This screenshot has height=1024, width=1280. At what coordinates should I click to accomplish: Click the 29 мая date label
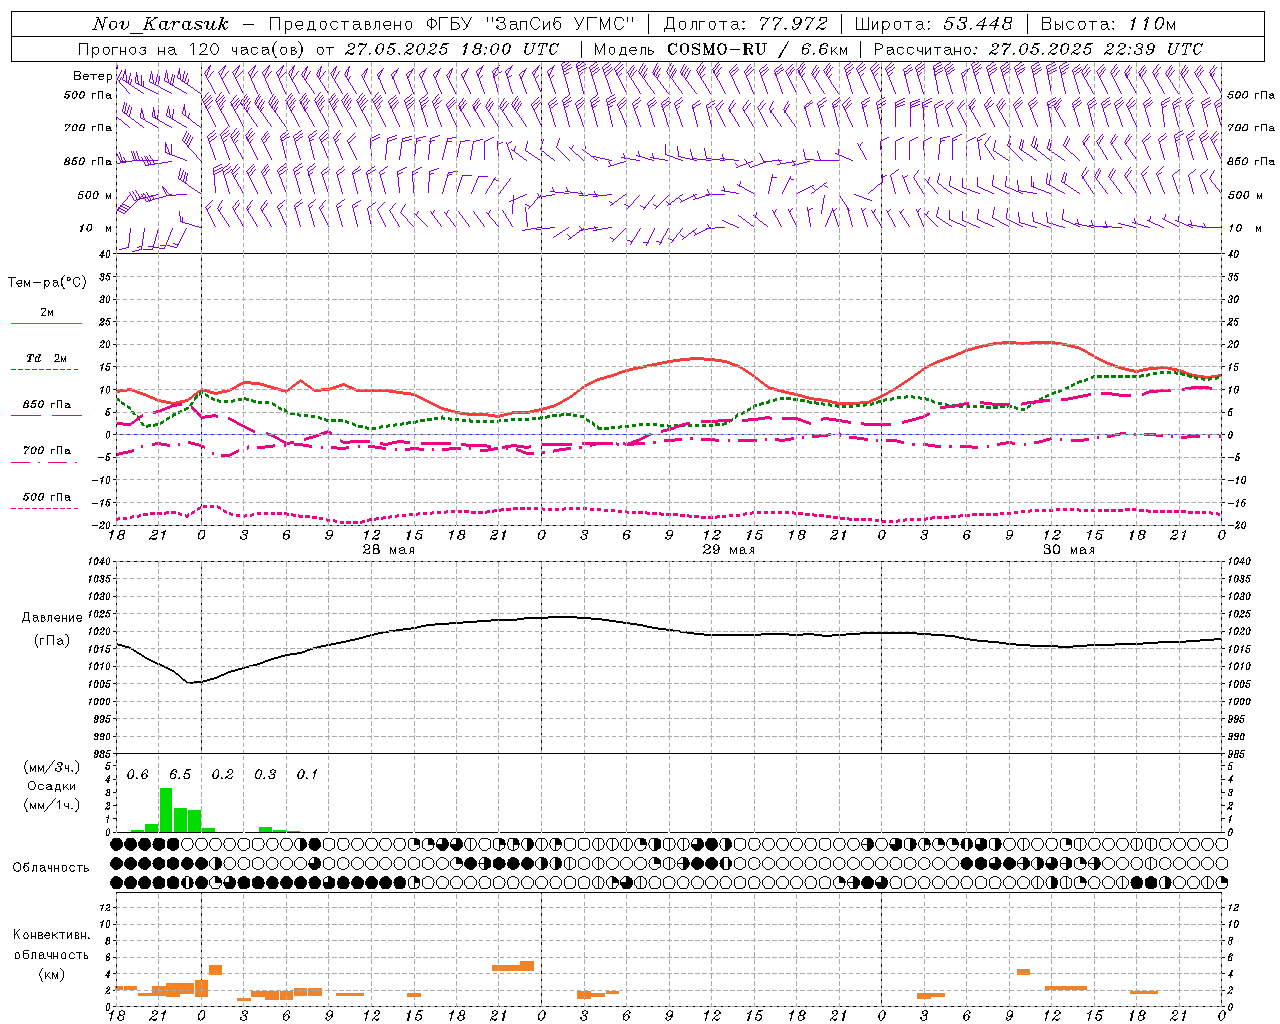click(729, 550)
